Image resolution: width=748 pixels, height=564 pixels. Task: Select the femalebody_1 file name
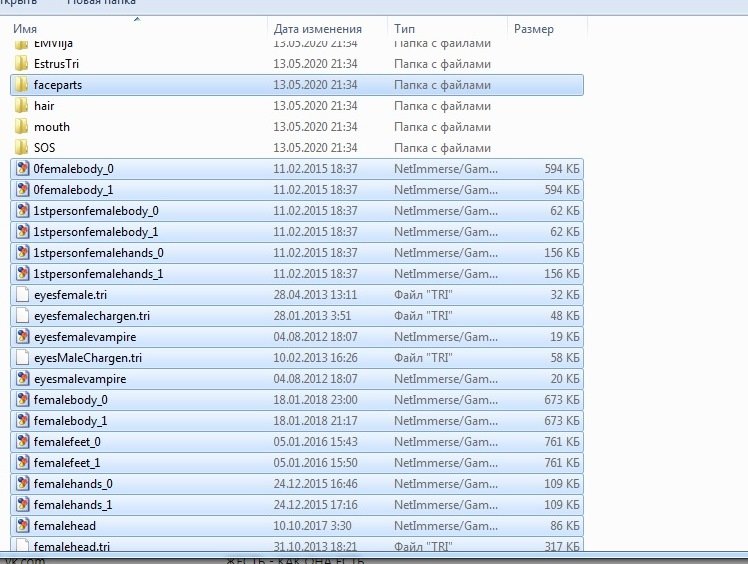tap(70, 421)
